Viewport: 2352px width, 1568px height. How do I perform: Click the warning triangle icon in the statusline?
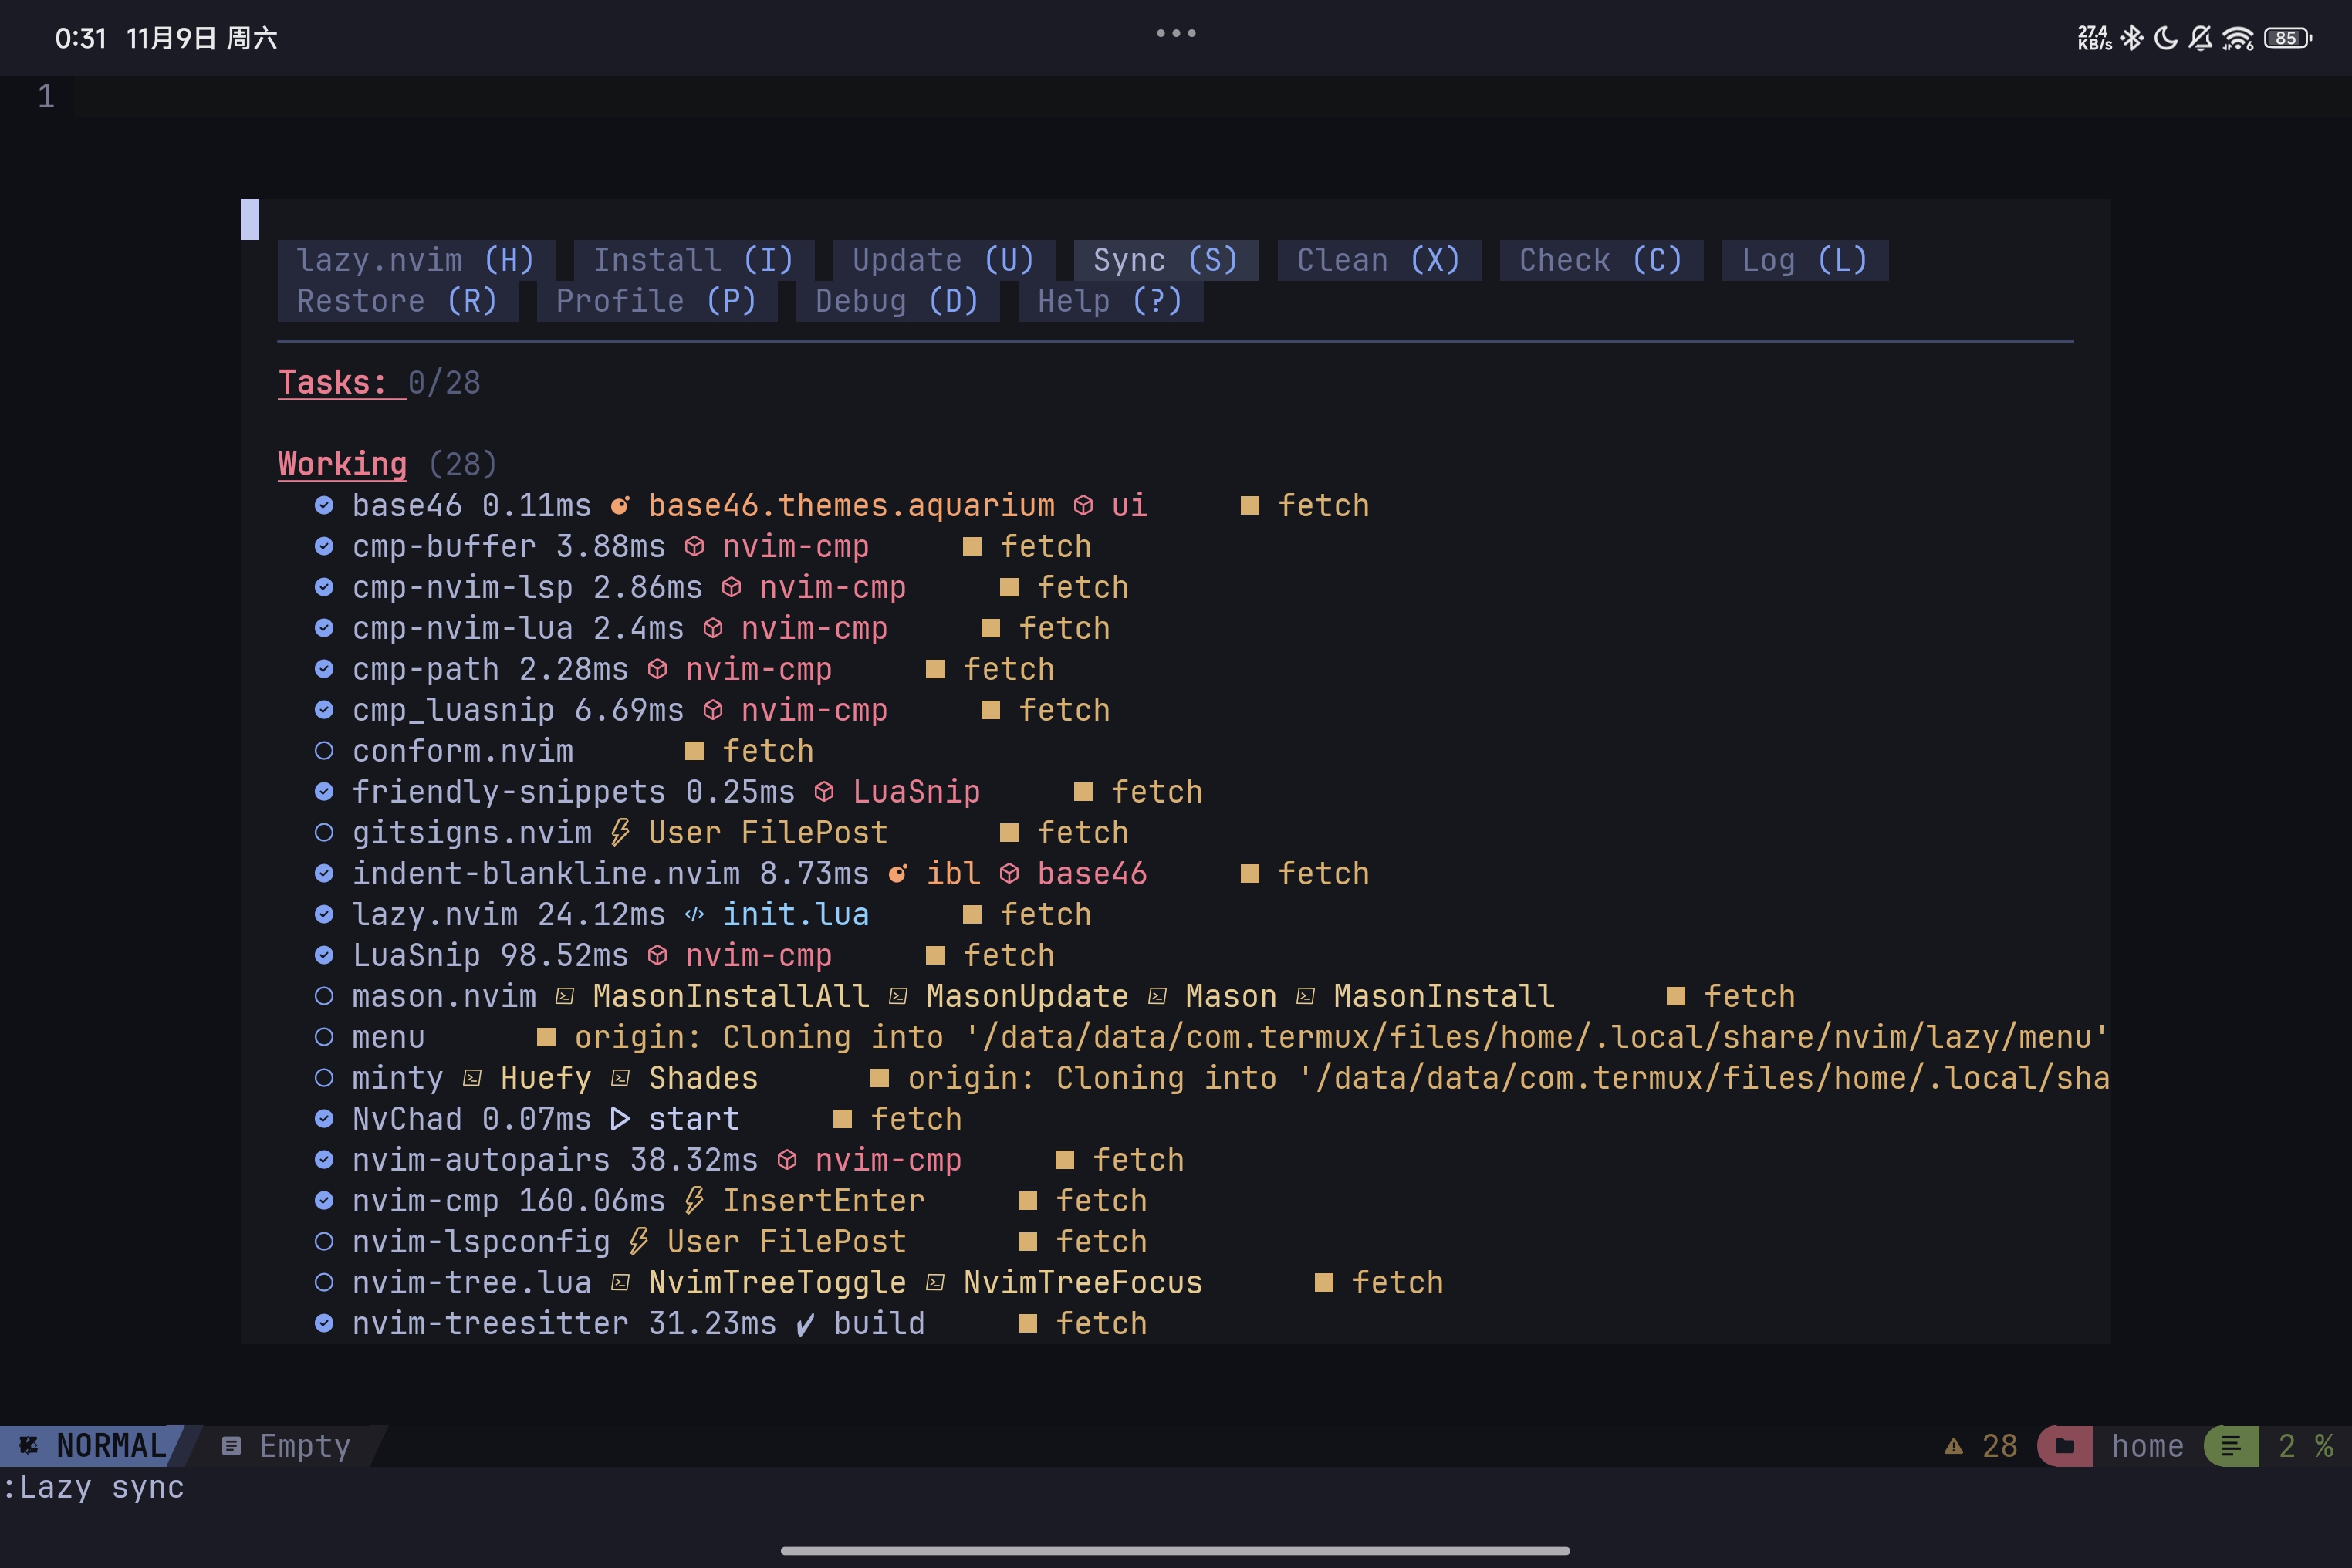(x=1953, y=1446)
